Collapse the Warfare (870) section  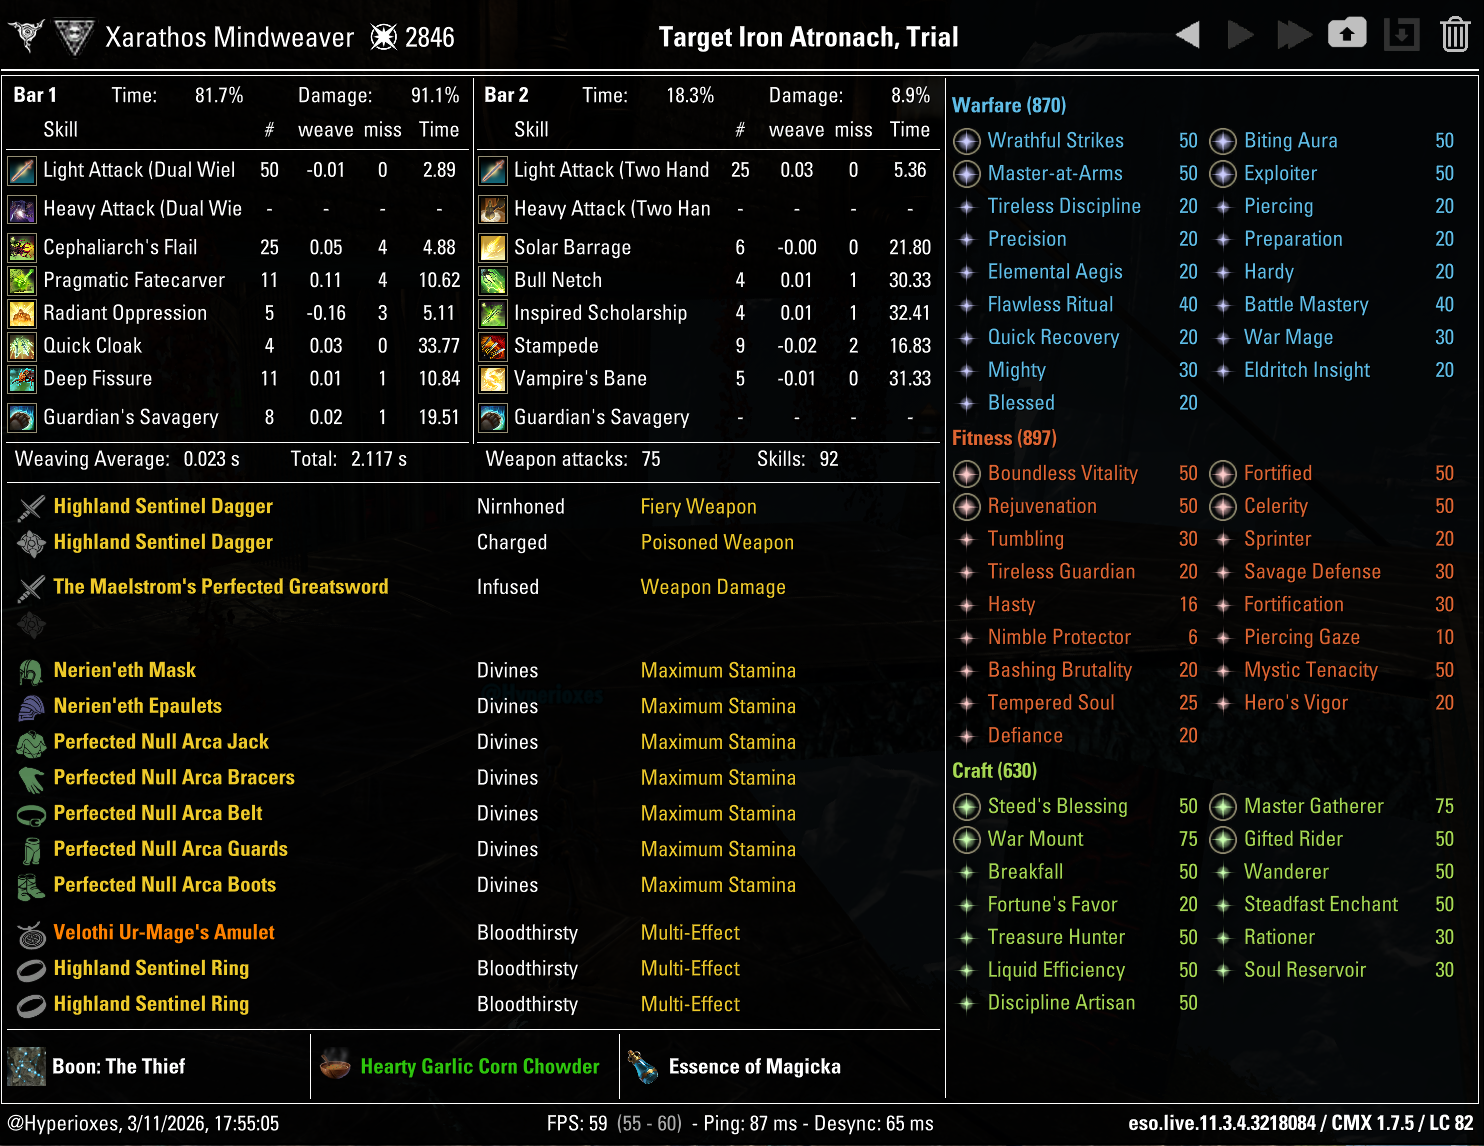coord(1008,105)
